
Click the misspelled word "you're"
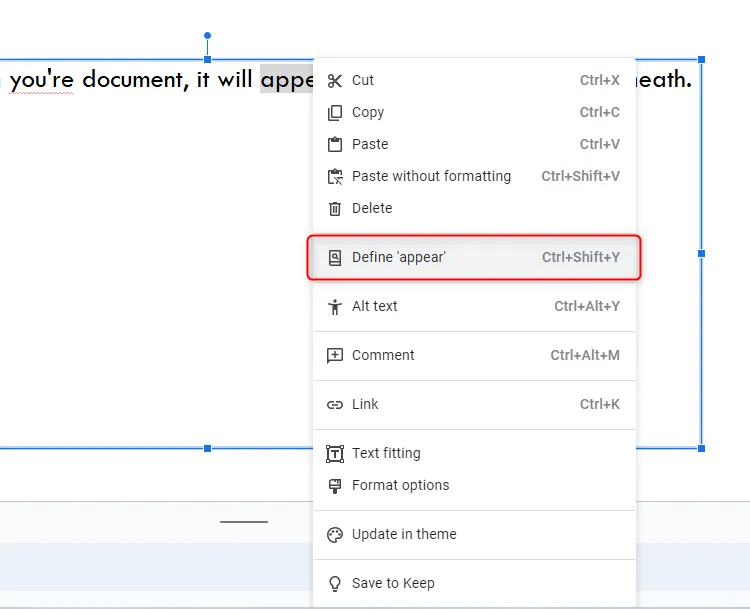[x=42, y=79]
